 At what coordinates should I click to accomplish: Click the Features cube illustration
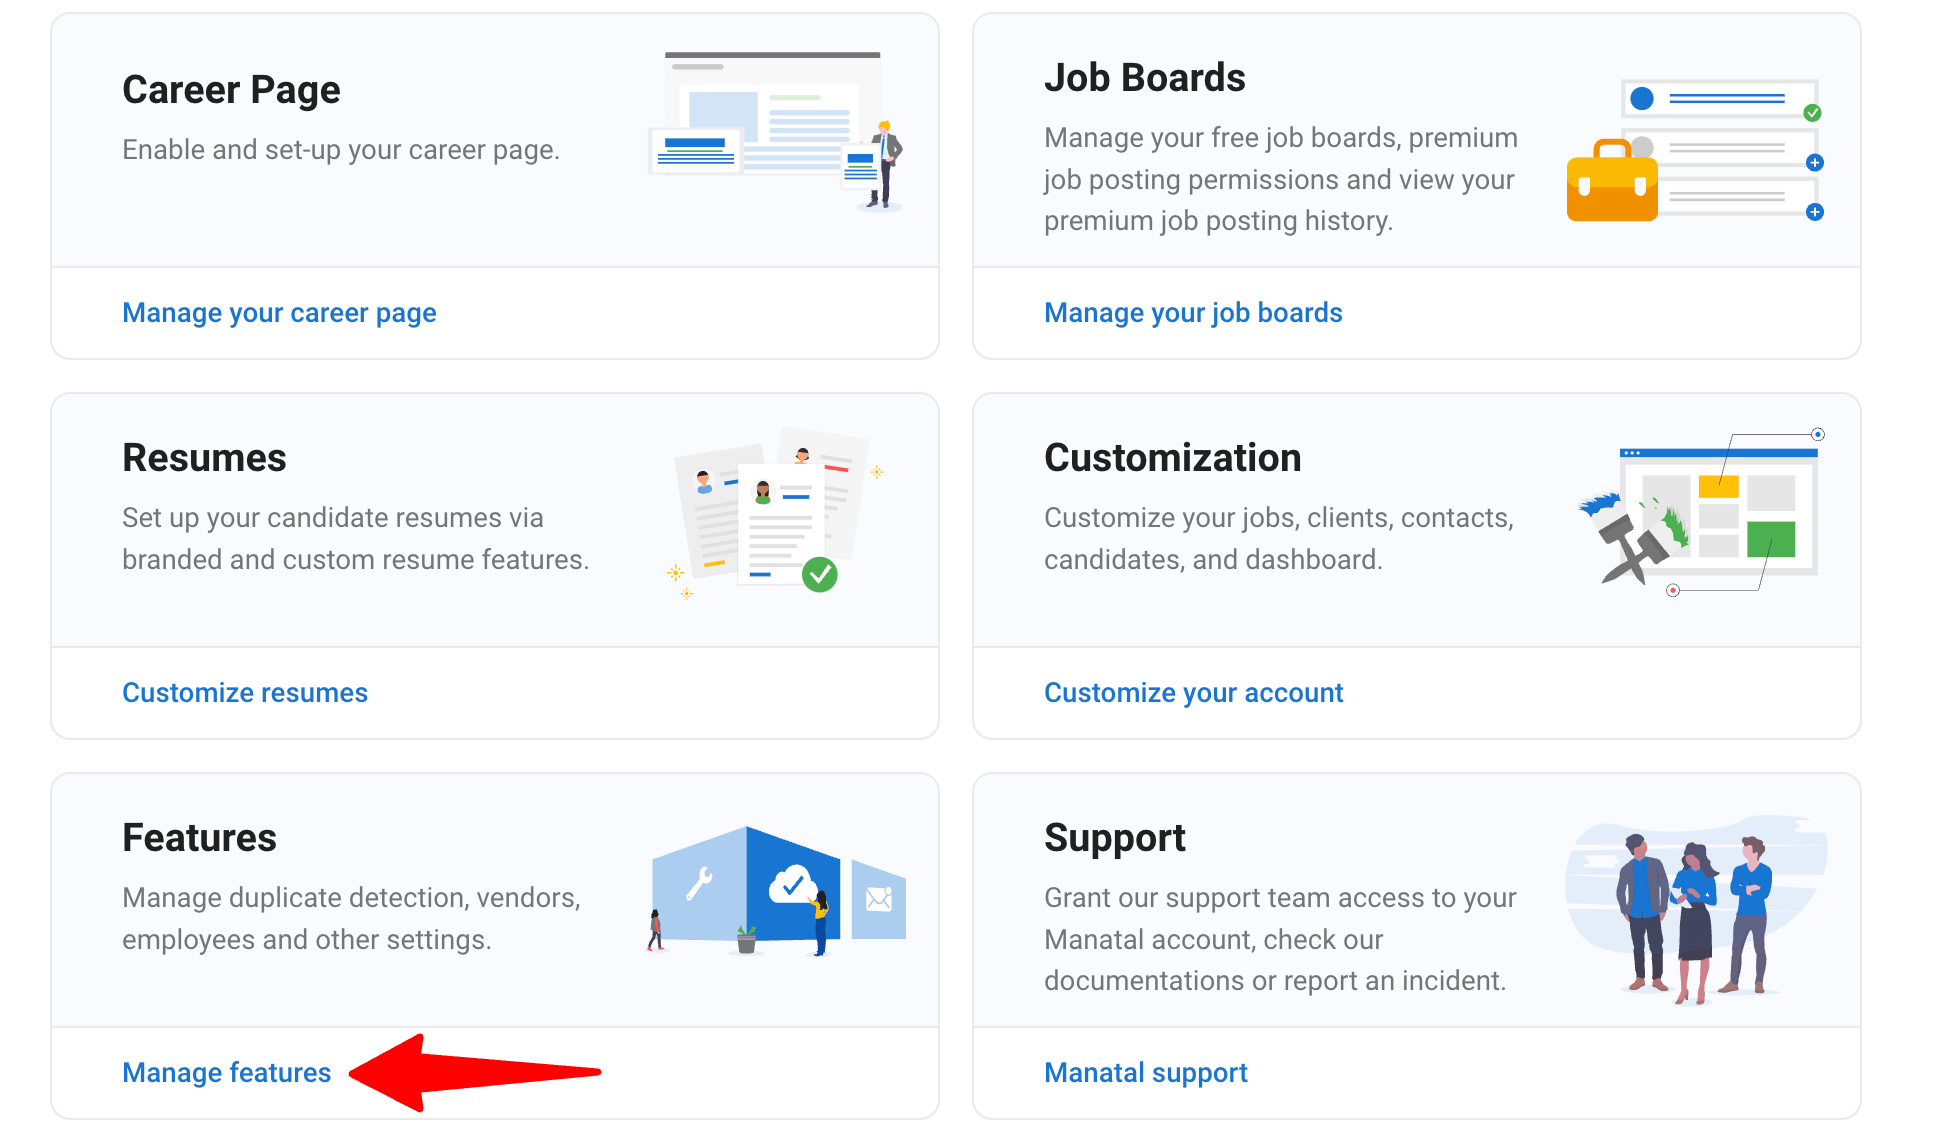777,890
